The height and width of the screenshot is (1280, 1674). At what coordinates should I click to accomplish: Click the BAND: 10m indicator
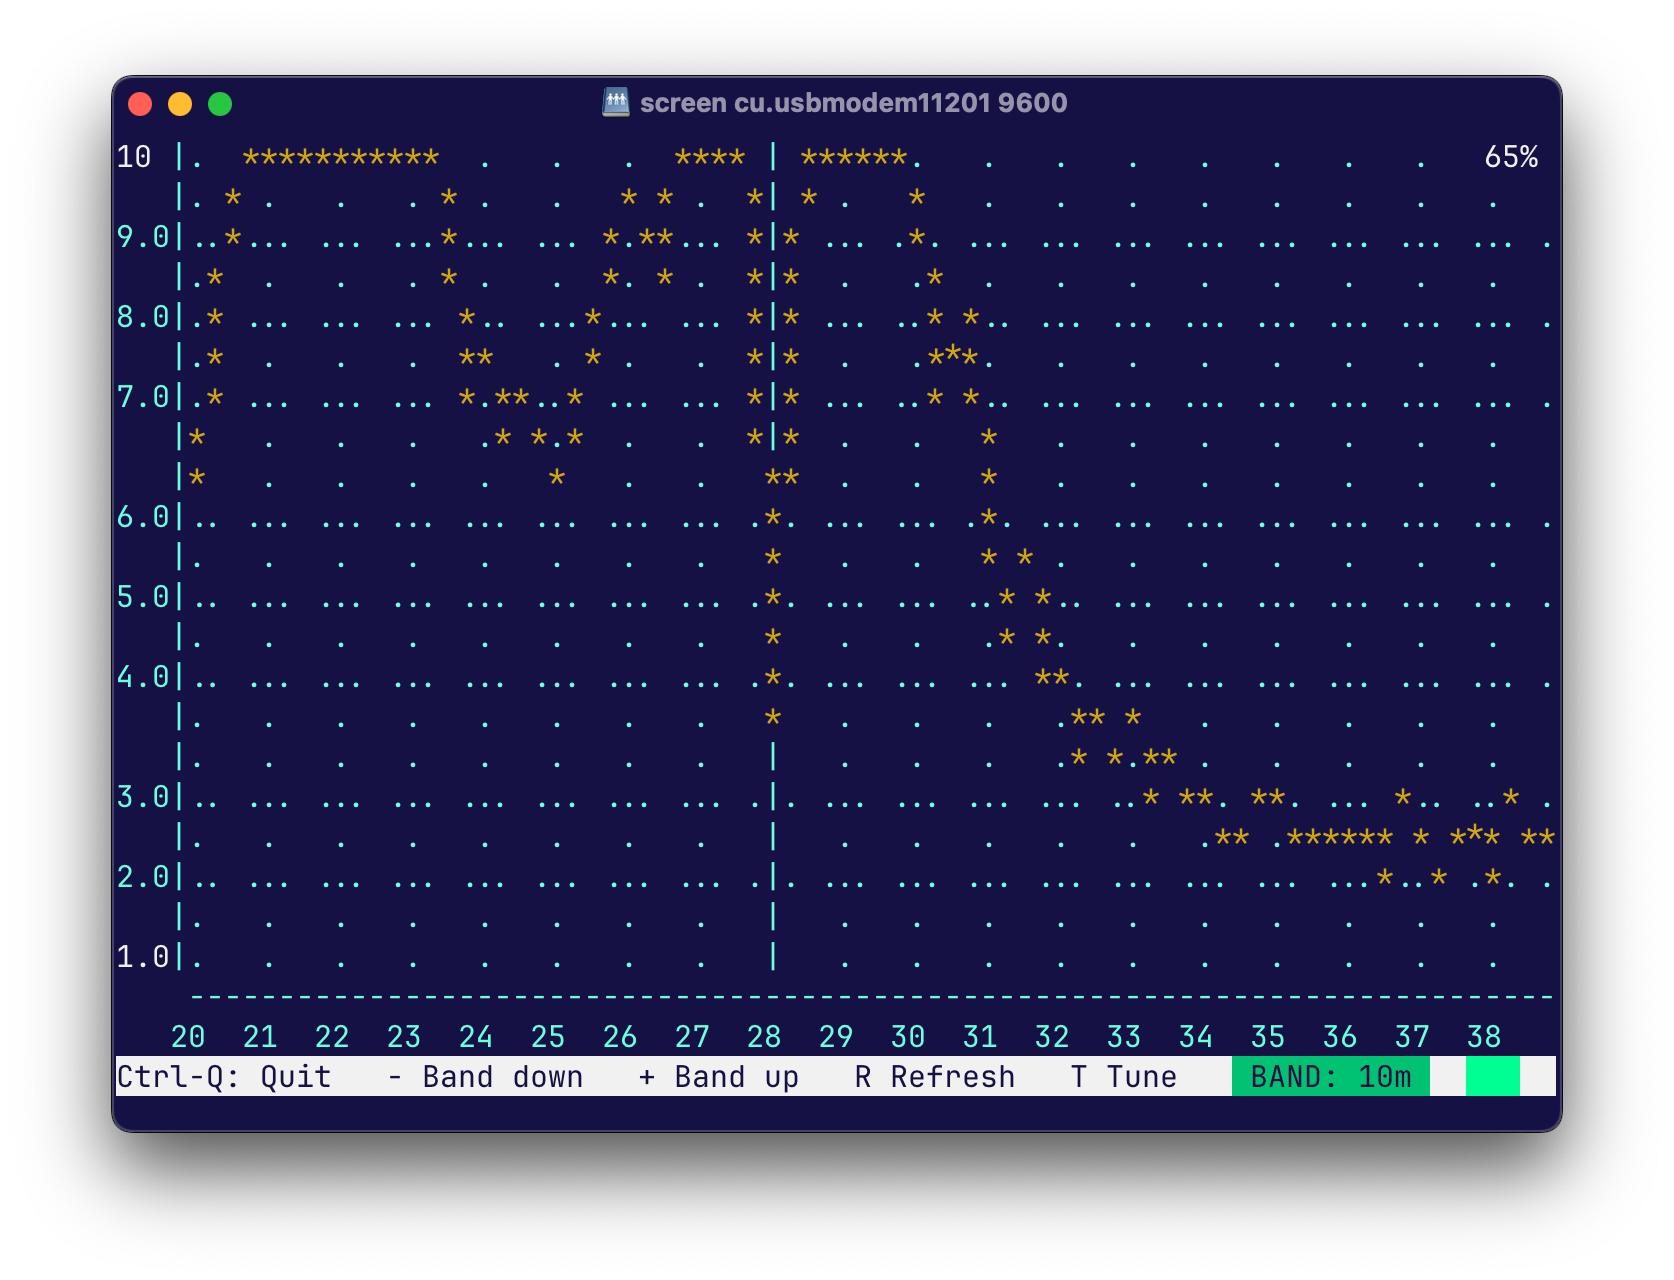[x=1330, y=1077]
